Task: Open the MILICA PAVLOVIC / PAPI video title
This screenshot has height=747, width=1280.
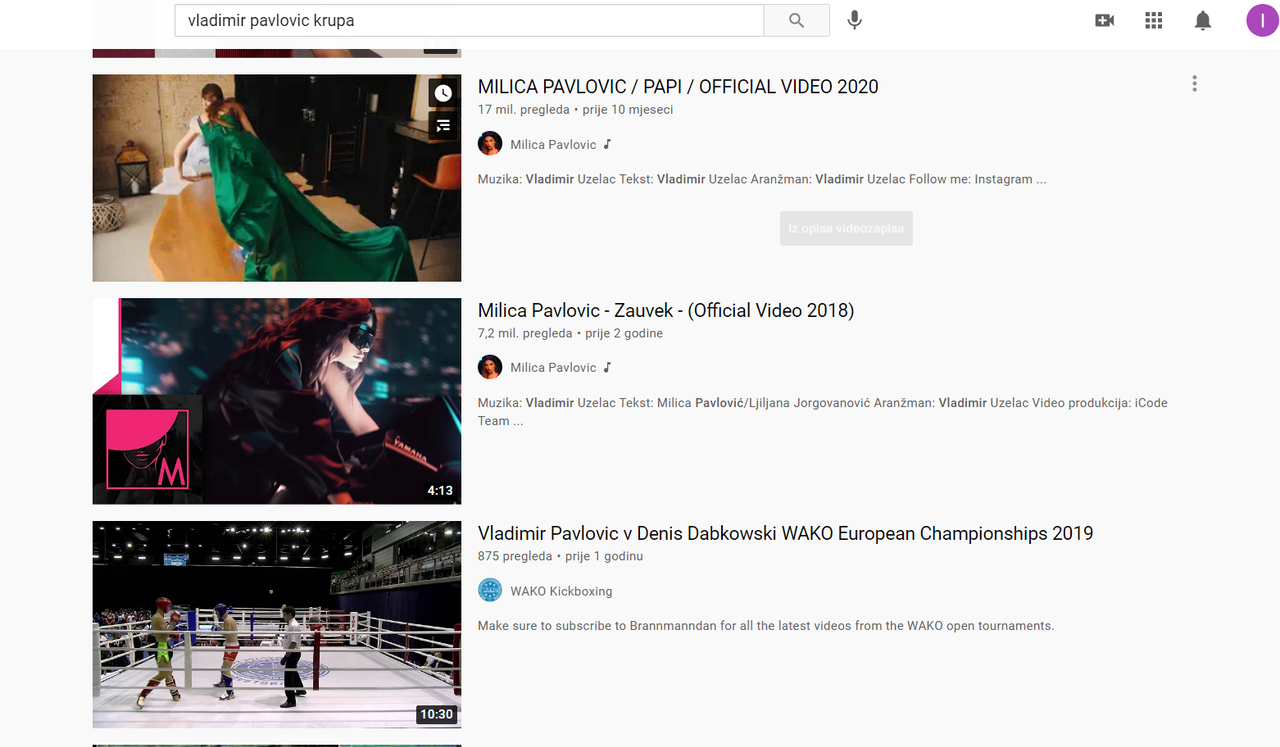Action: [678, 87]
